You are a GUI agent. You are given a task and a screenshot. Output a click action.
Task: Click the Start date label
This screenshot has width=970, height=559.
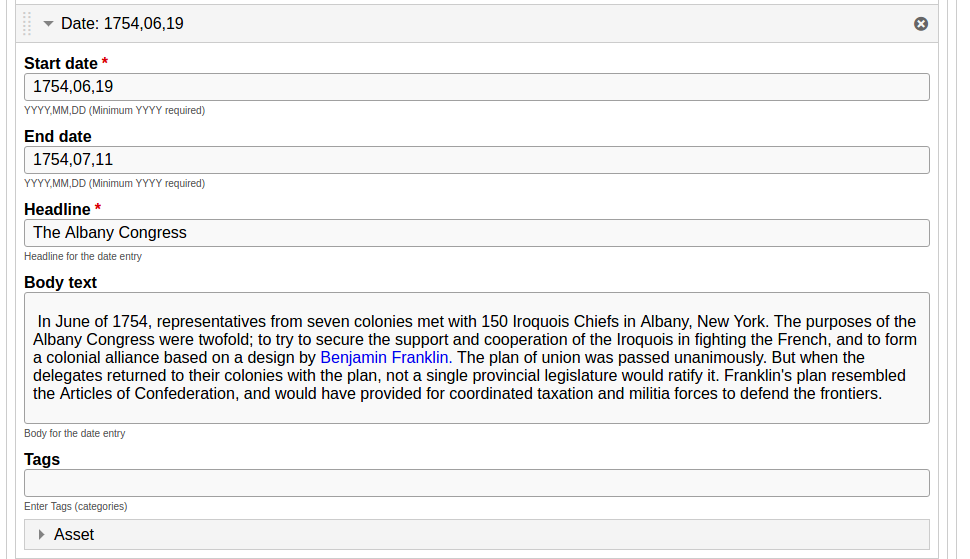click(x=61, y=63)
